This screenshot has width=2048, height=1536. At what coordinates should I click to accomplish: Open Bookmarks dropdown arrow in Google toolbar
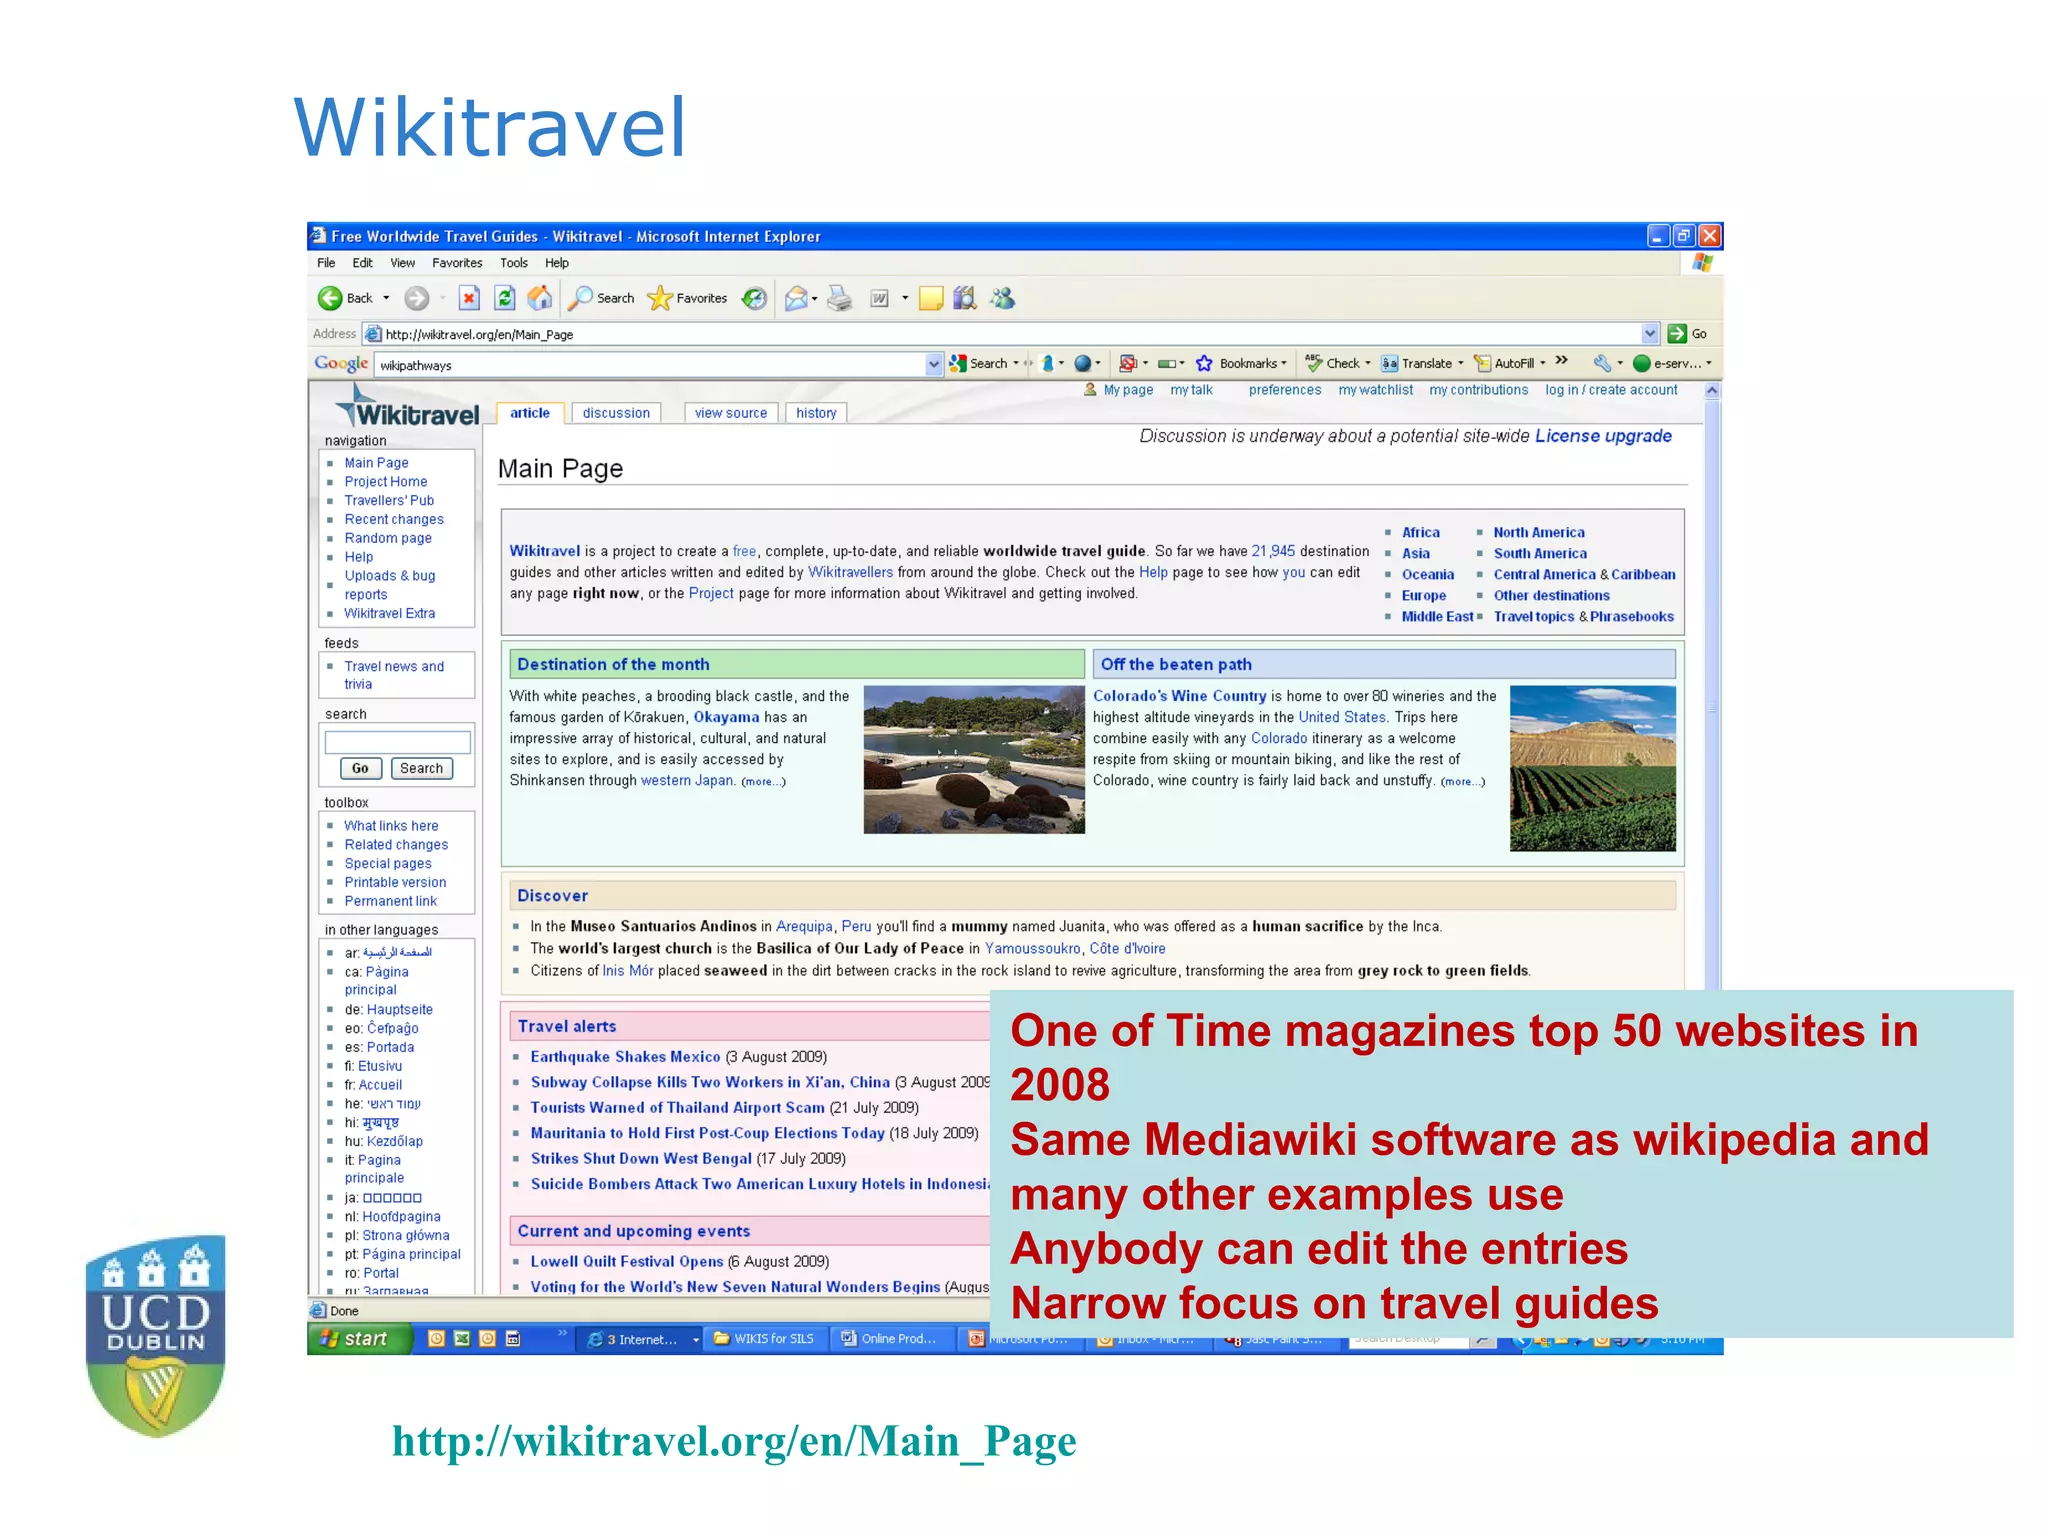pyautogui.click(x=1284, y=363)
